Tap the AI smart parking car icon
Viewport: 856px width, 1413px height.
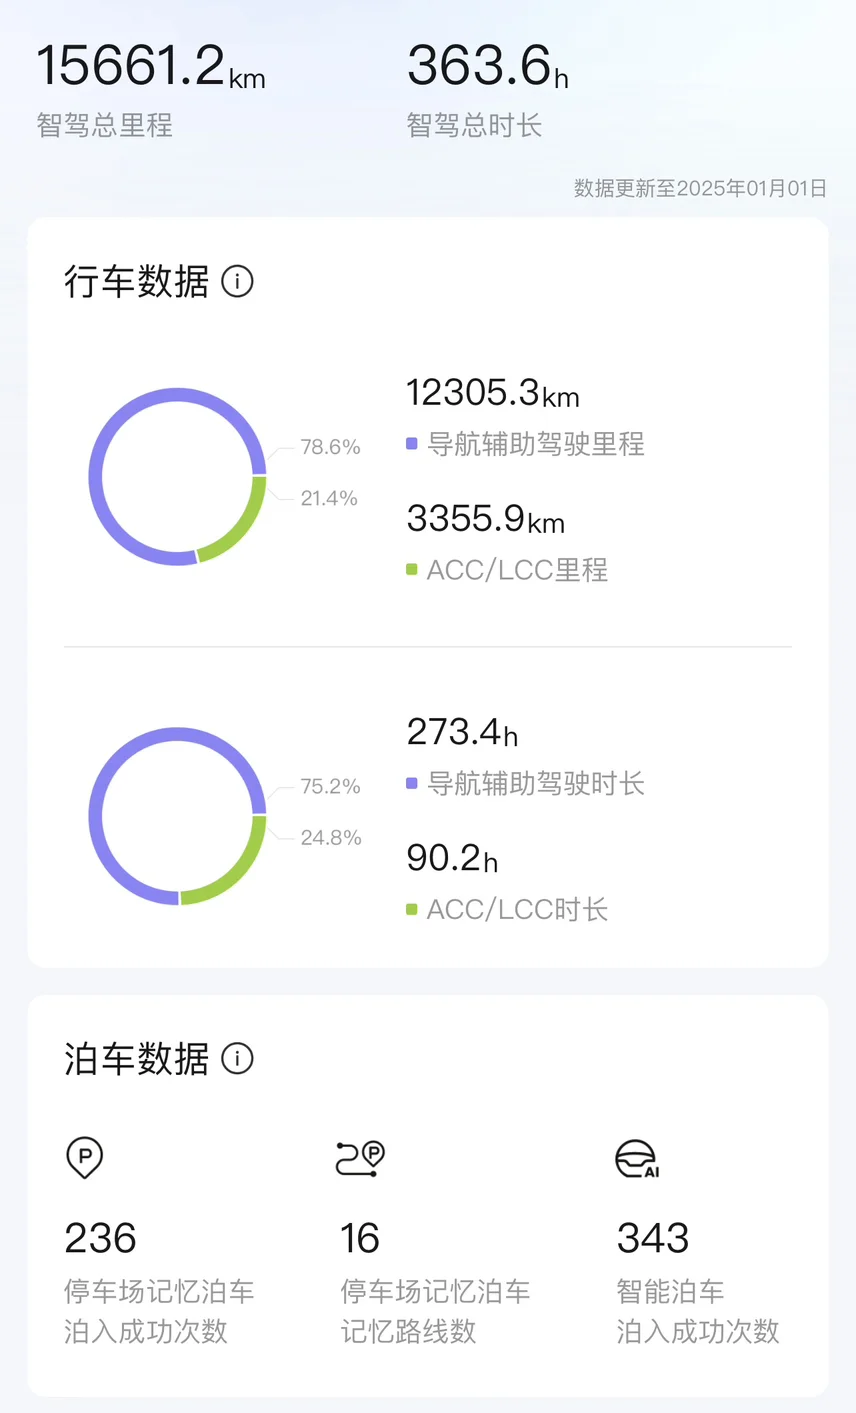[x=637, y=1158]
